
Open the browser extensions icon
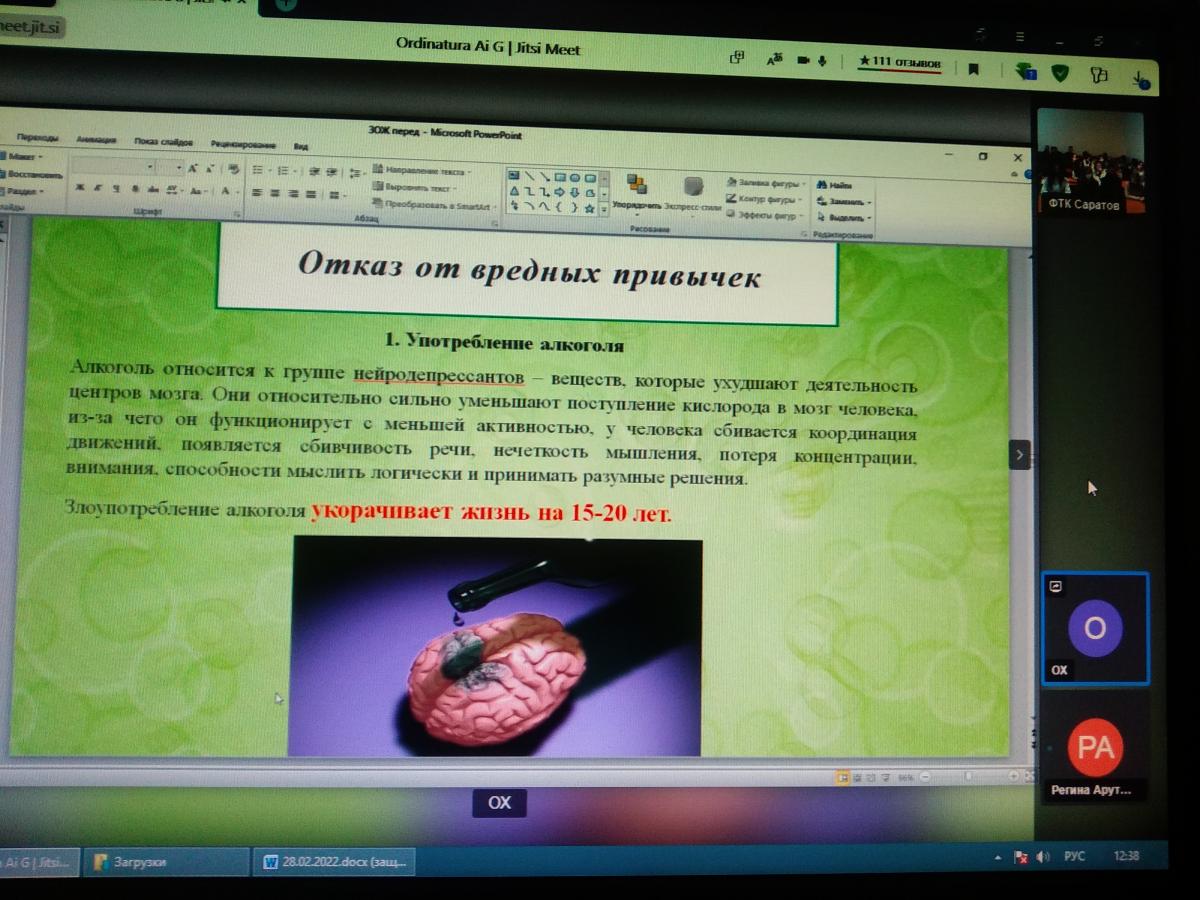coord(1099,75)
